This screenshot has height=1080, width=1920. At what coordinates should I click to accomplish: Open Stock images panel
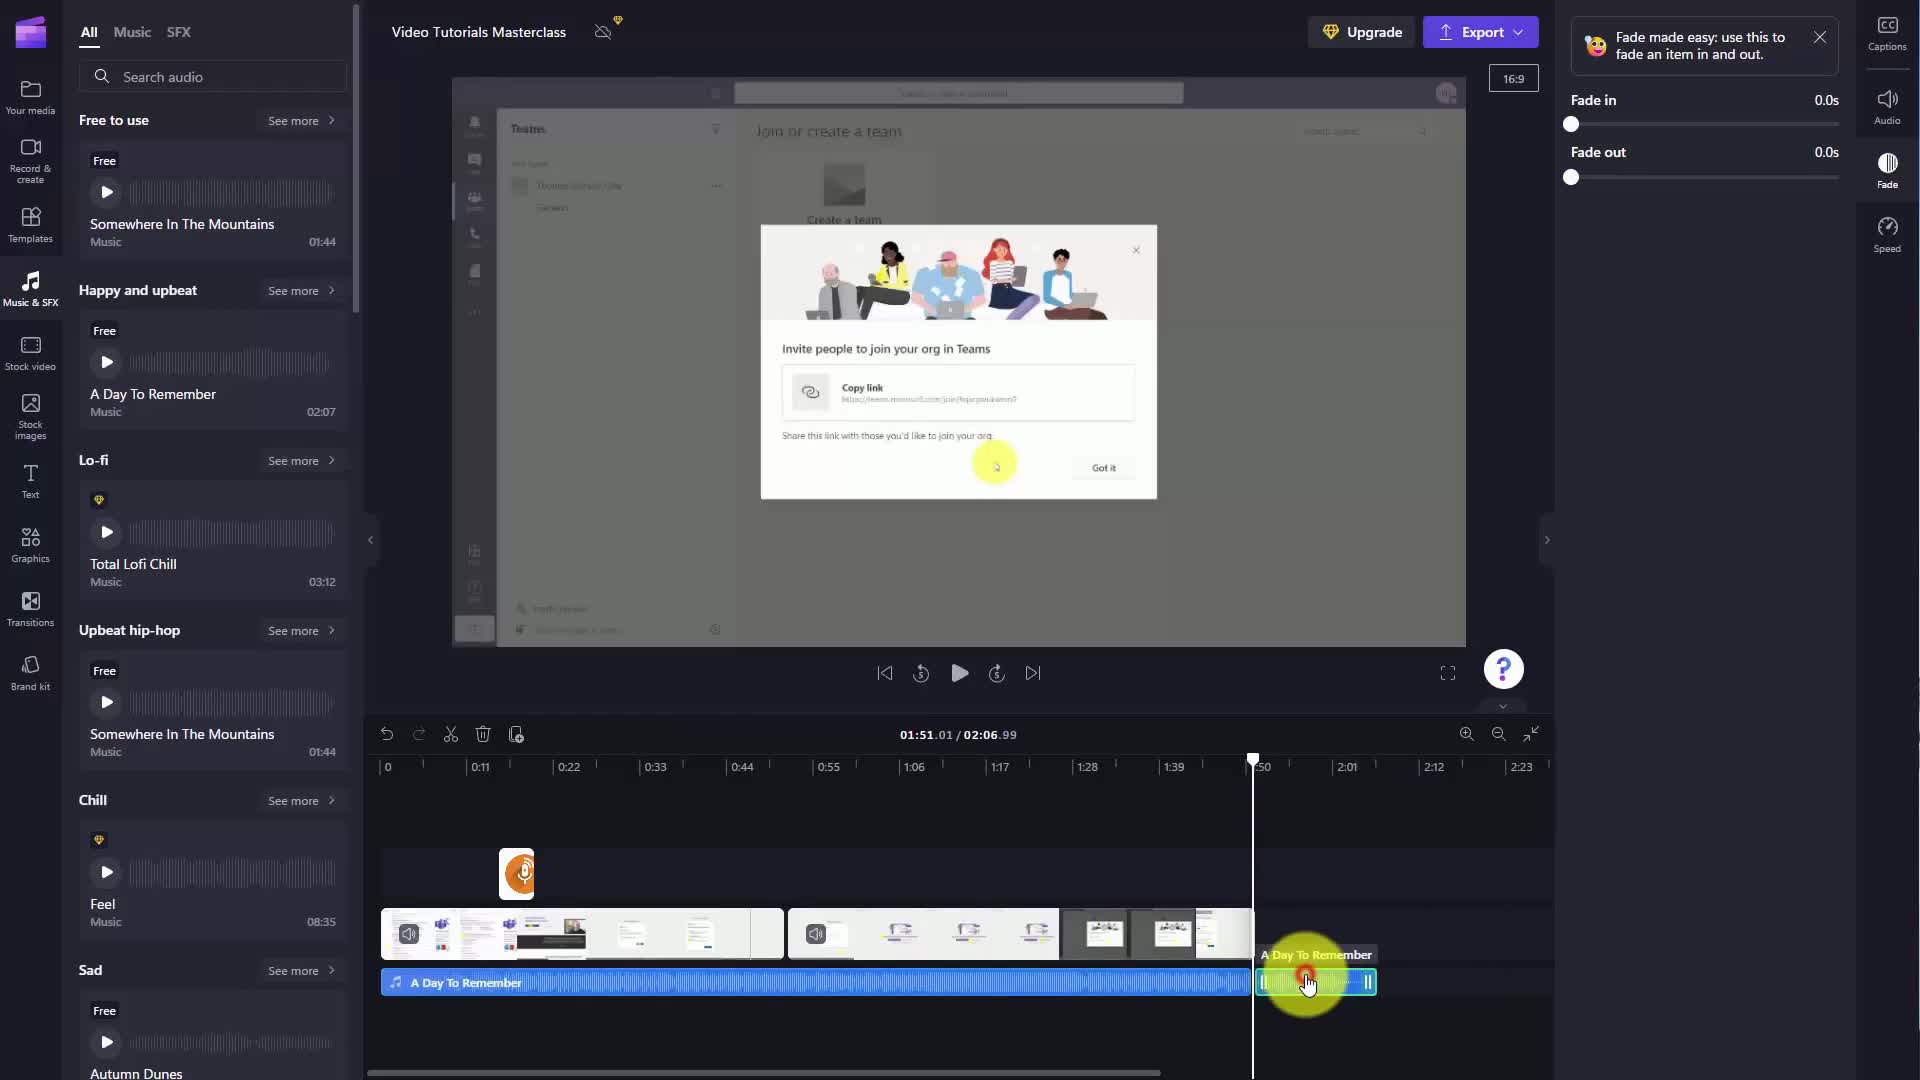pos(30,416)
